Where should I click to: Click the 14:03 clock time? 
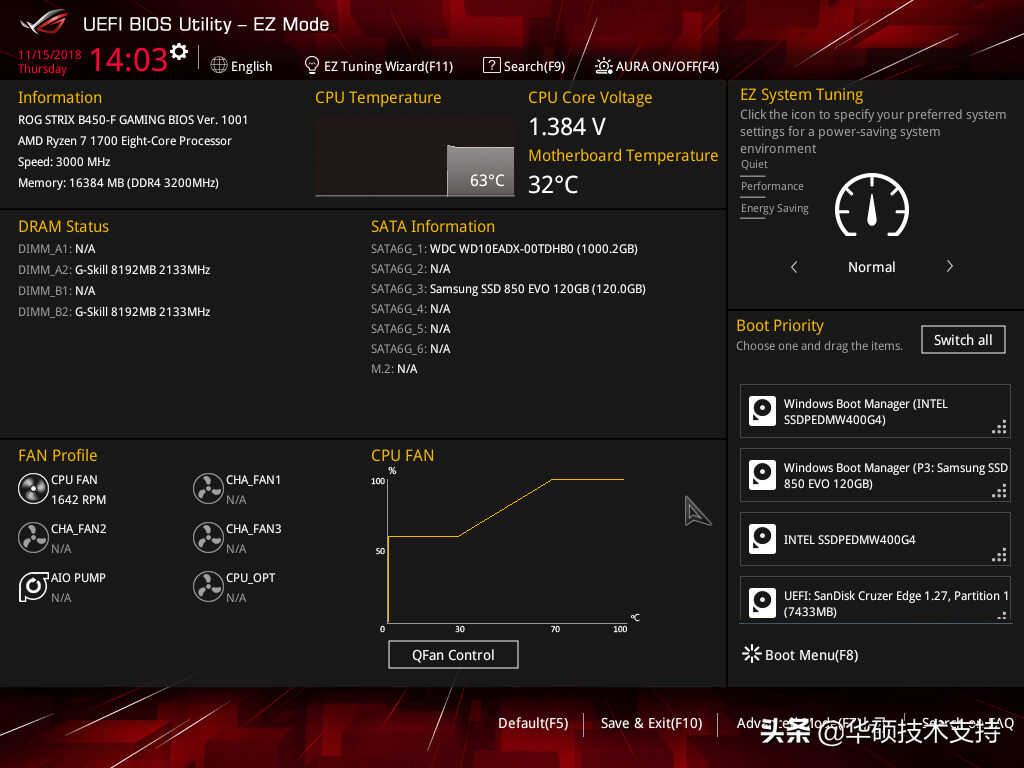[x=129, y=60]
